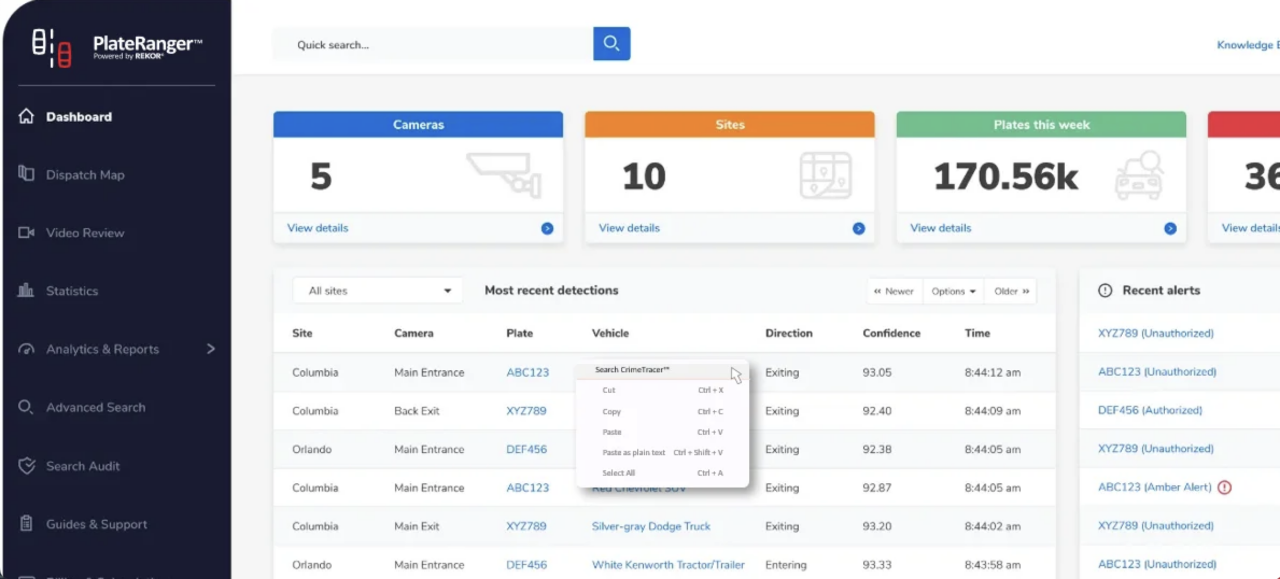This screenshot has width=1280, height=579.
Task: Open Search Audit in the sidebar
Action: (83, 466)
